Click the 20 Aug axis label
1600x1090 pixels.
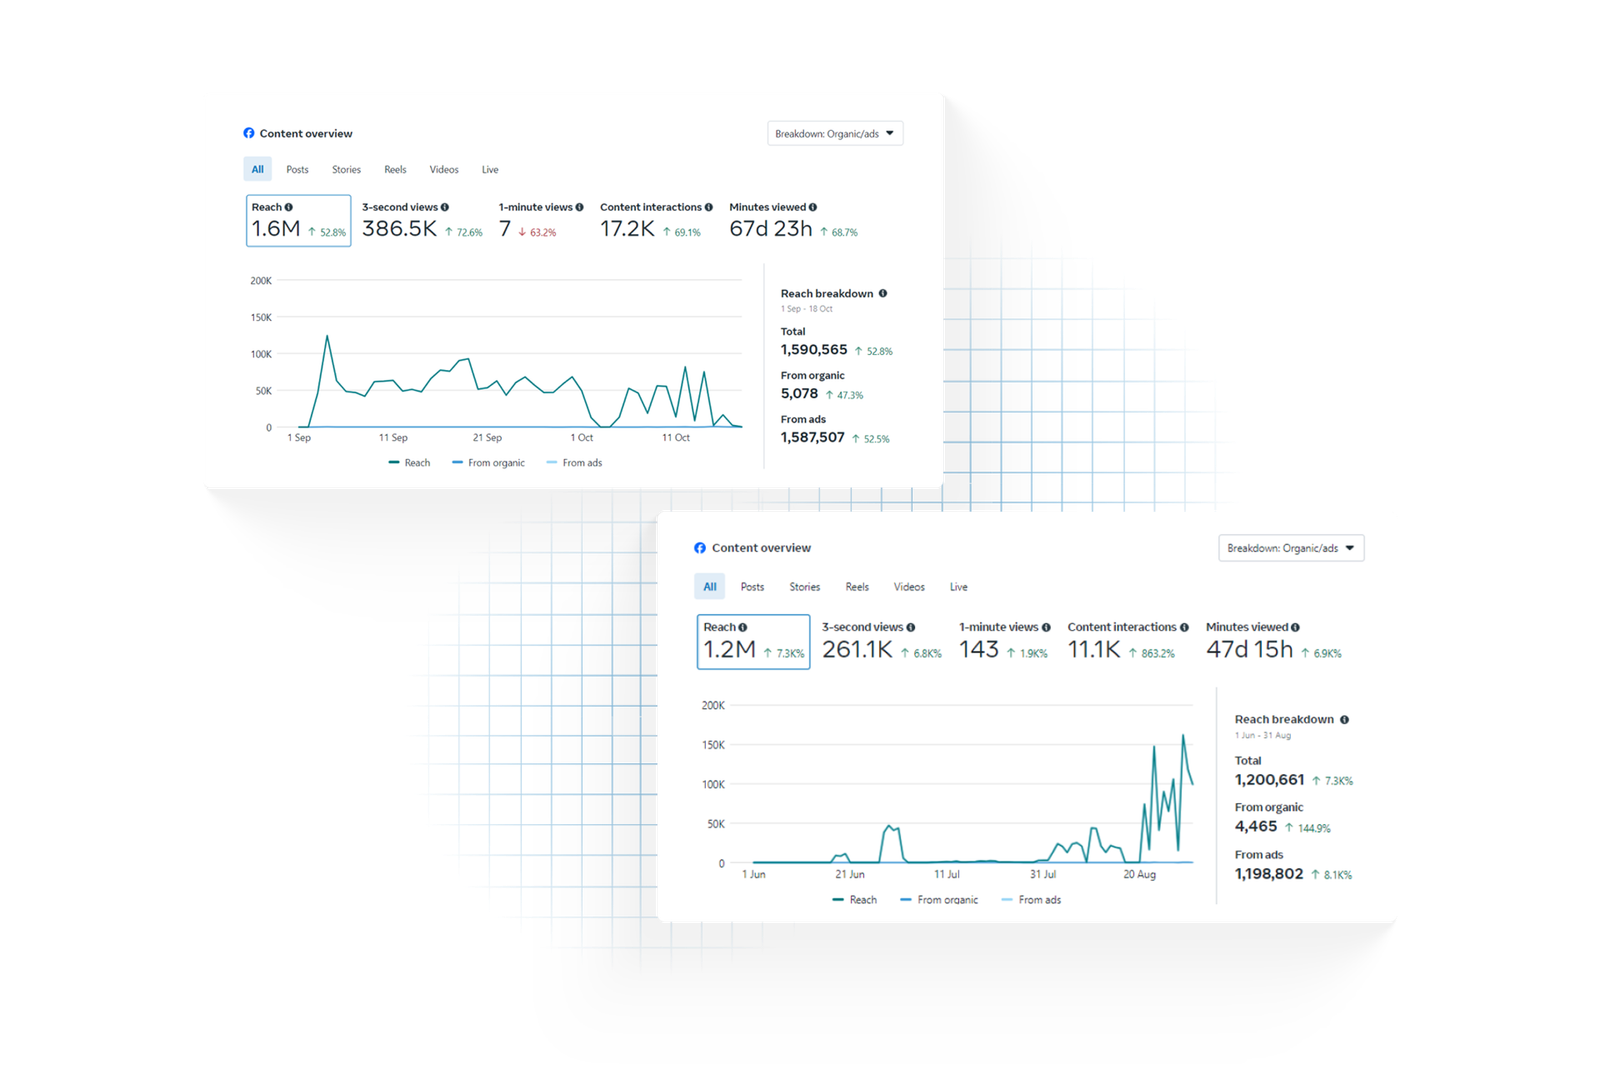tap(1139, 875)
